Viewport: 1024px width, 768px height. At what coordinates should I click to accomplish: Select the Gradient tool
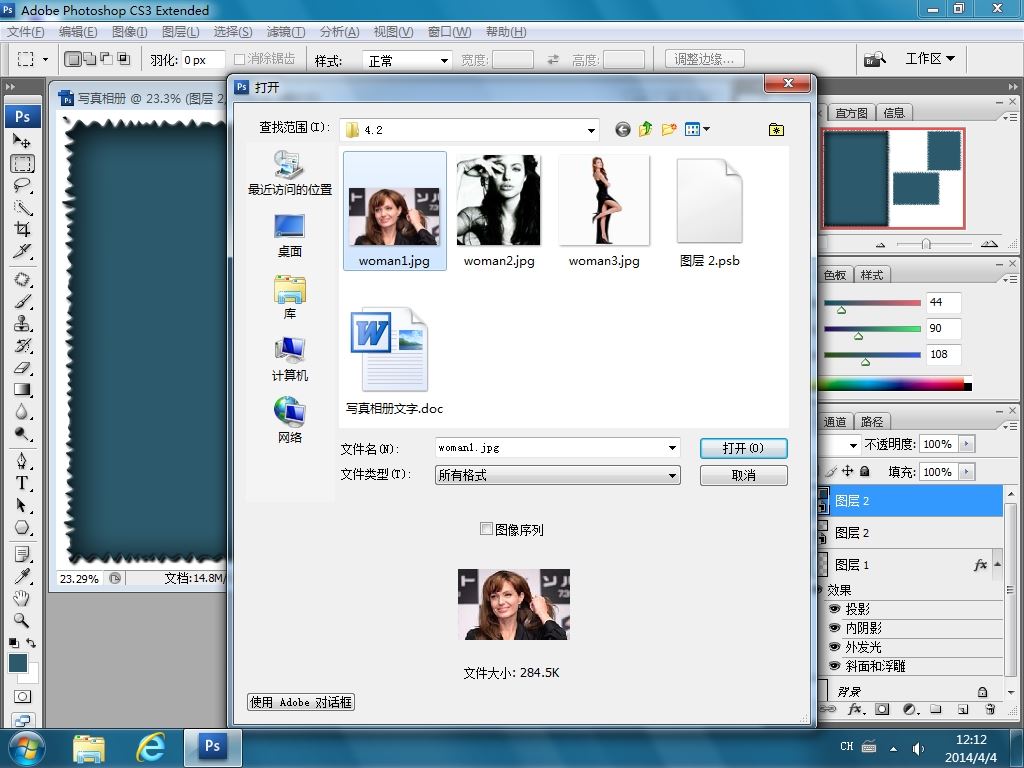(x=22, y=390)
